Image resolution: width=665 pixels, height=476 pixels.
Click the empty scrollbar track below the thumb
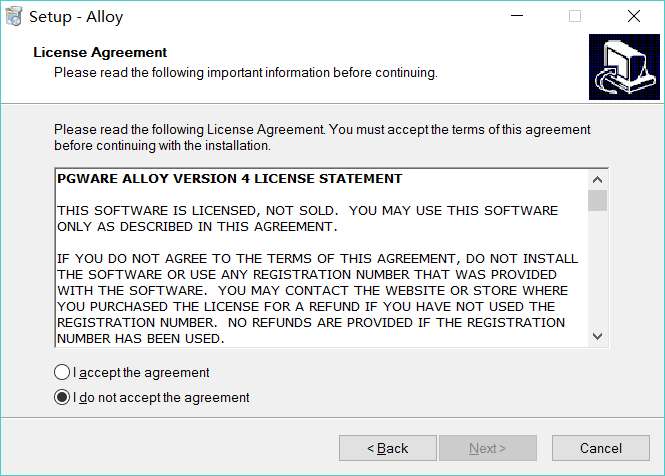(597, 269)
